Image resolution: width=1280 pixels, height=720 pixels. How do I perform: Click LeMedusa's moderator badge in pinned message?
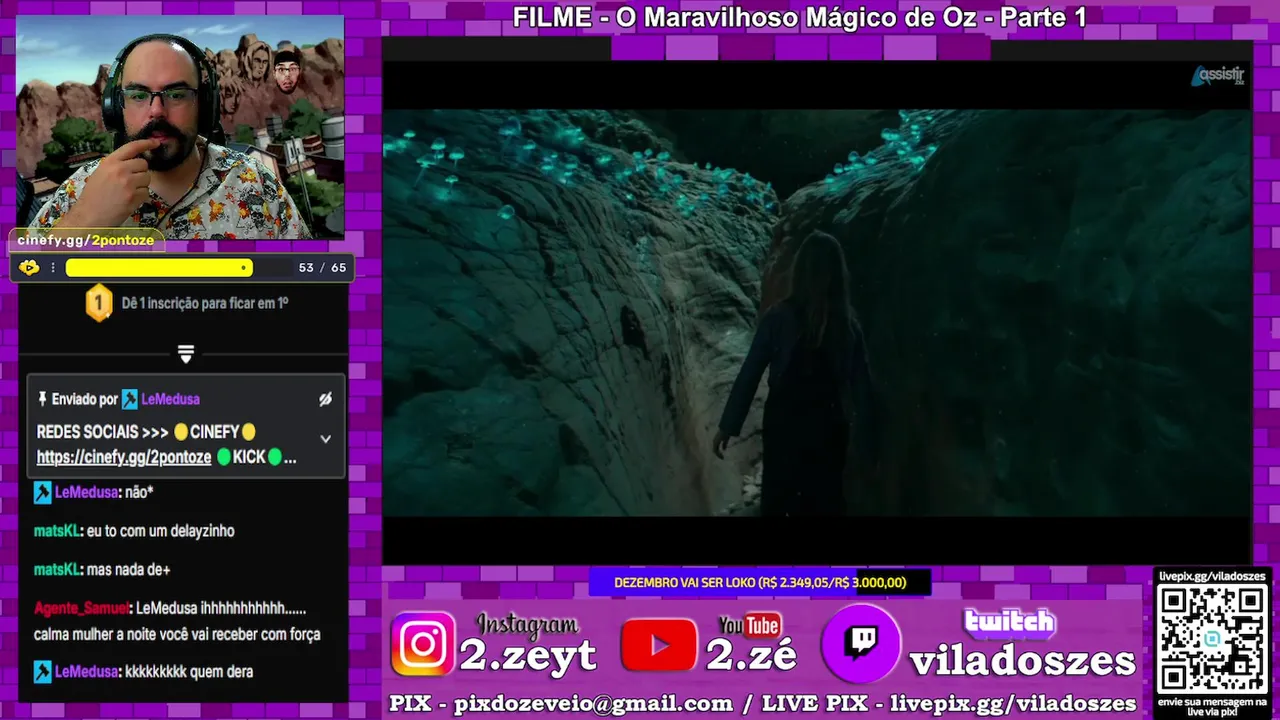click(x=129, y=399)
